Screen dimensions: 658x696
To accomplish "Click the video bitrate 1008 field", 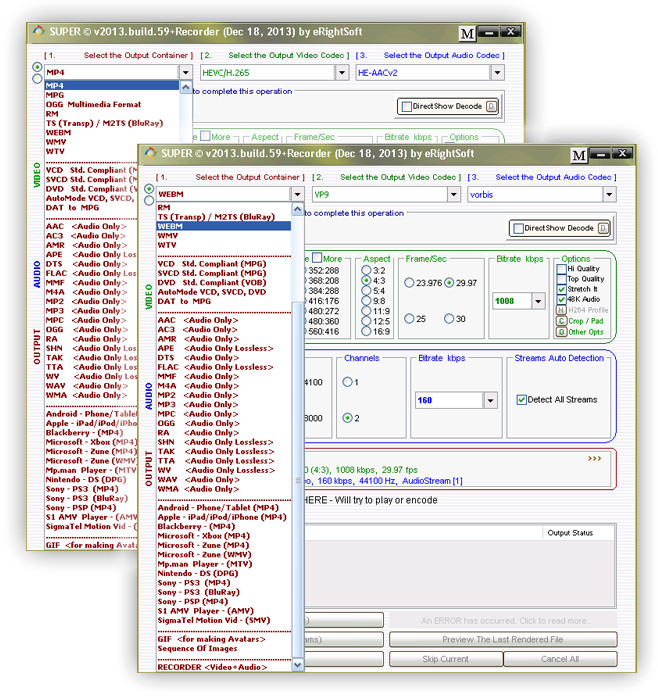I will [511, 301].
